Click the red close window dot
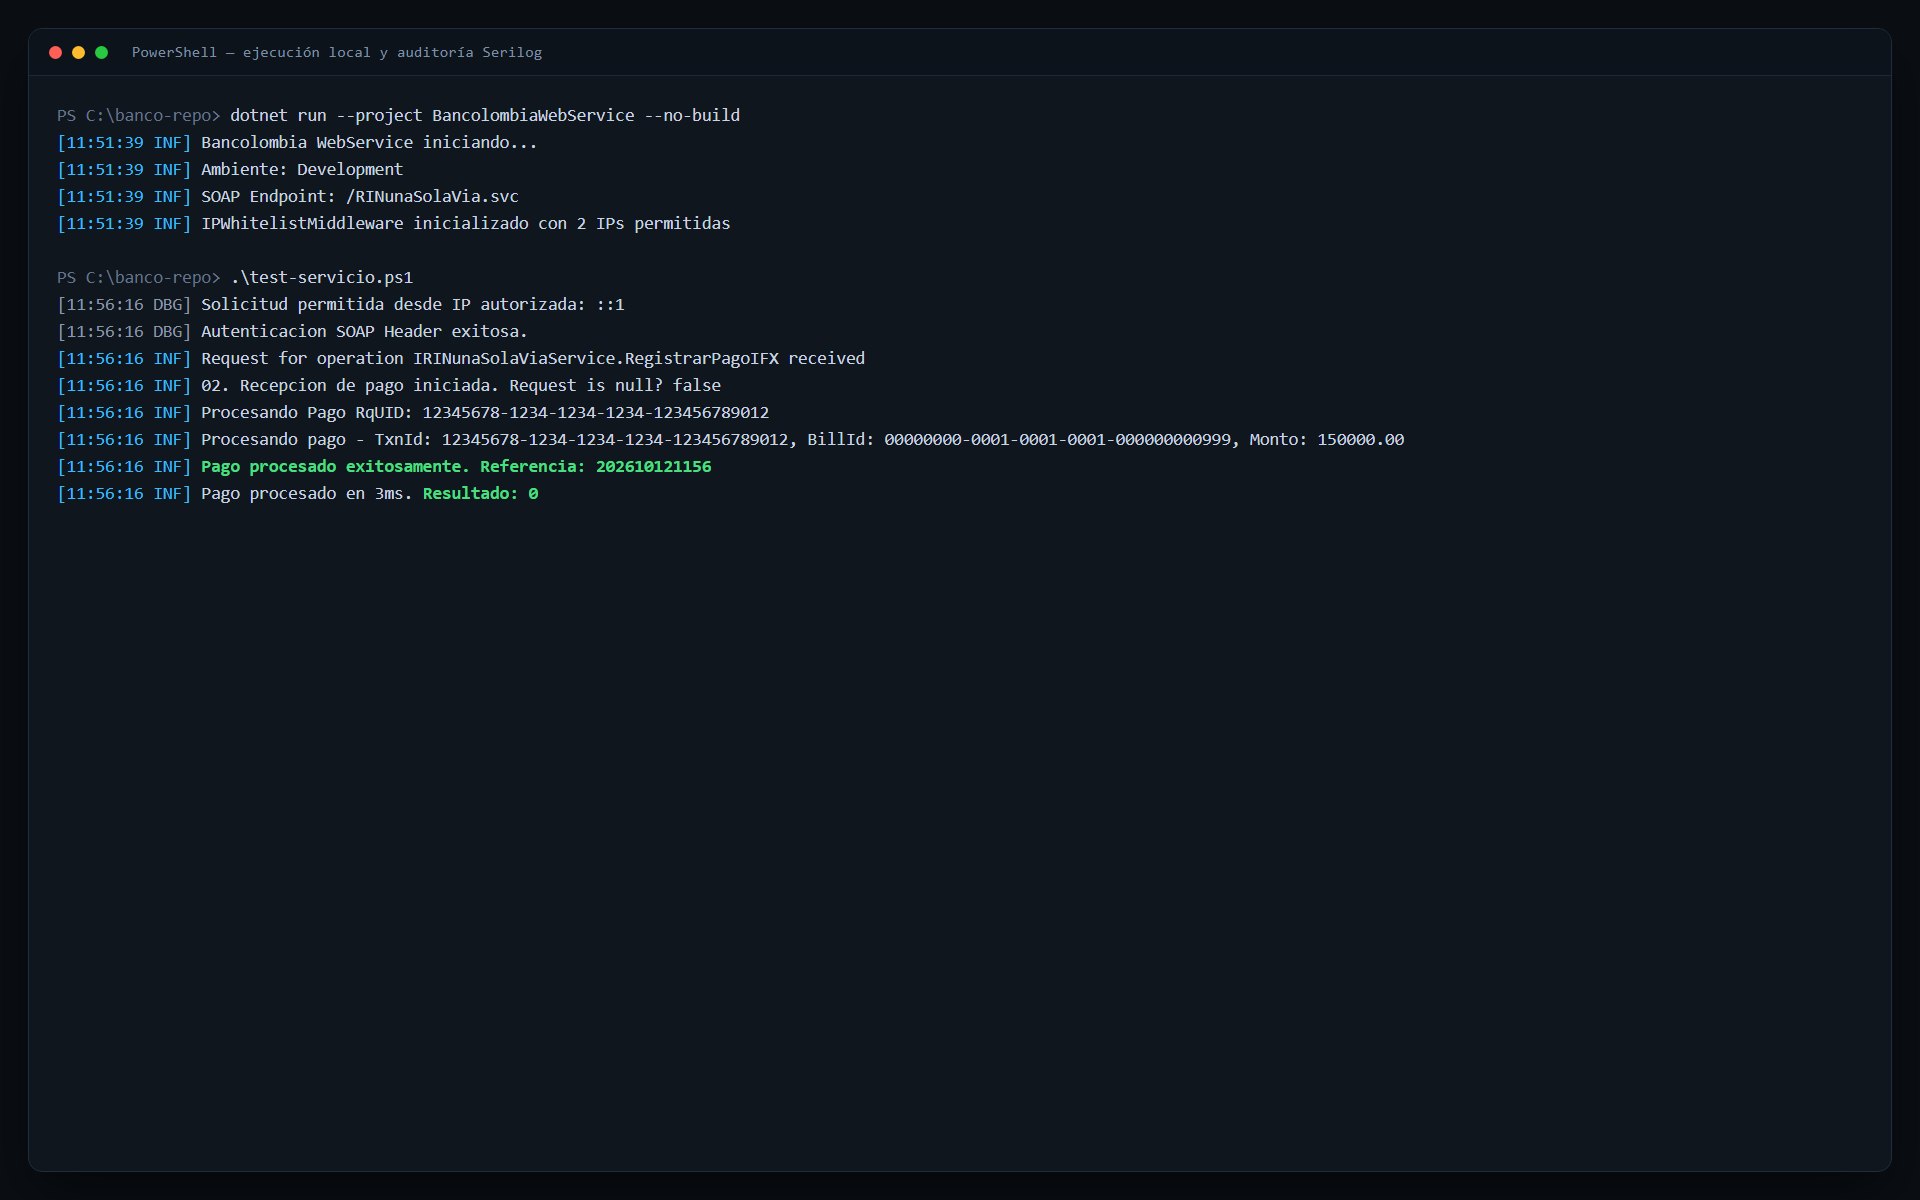Image resolution: width=1920 pixels, height=1200 pixels. [56, 52]
